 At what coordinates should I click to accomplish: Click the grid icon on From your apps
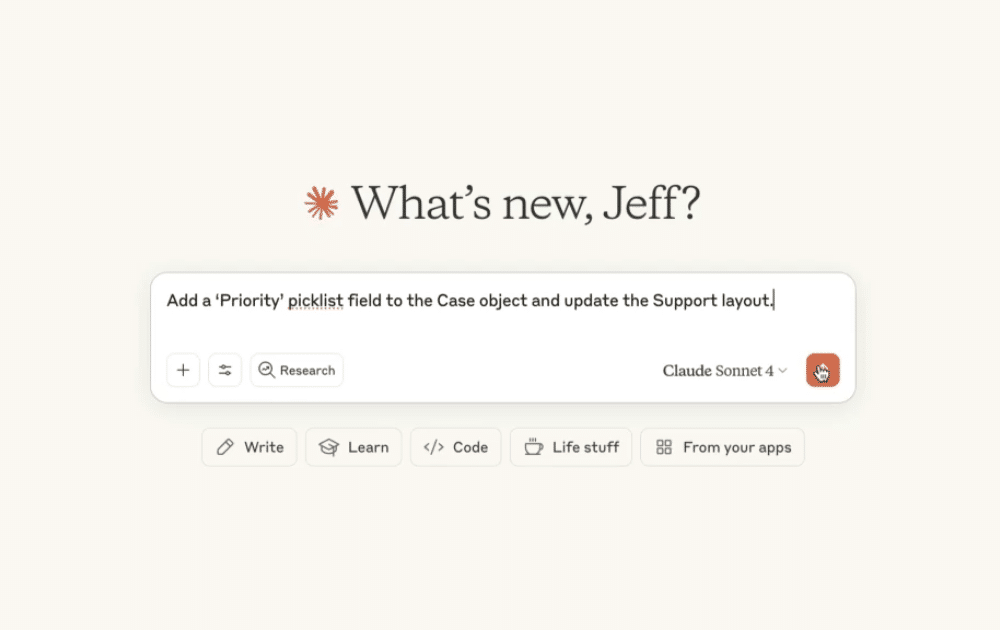[x=664, y=447]
